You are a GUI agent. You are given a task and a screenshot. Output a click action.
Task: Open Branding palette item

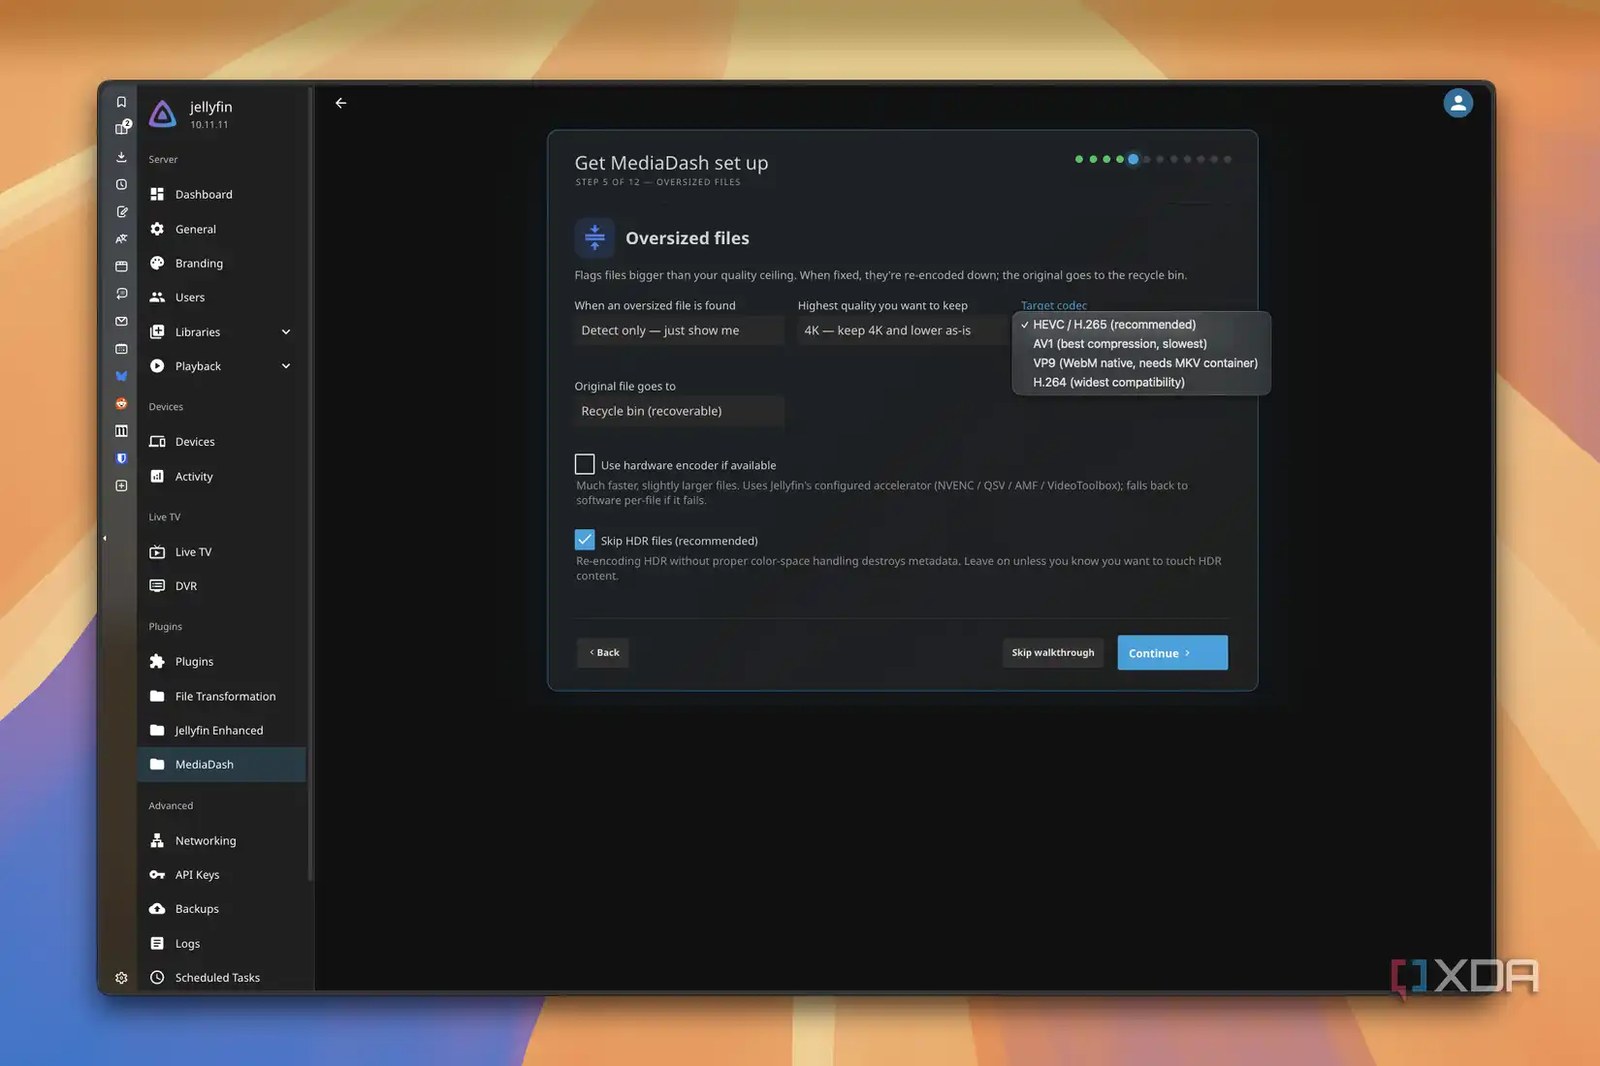(x=222, y=263)
